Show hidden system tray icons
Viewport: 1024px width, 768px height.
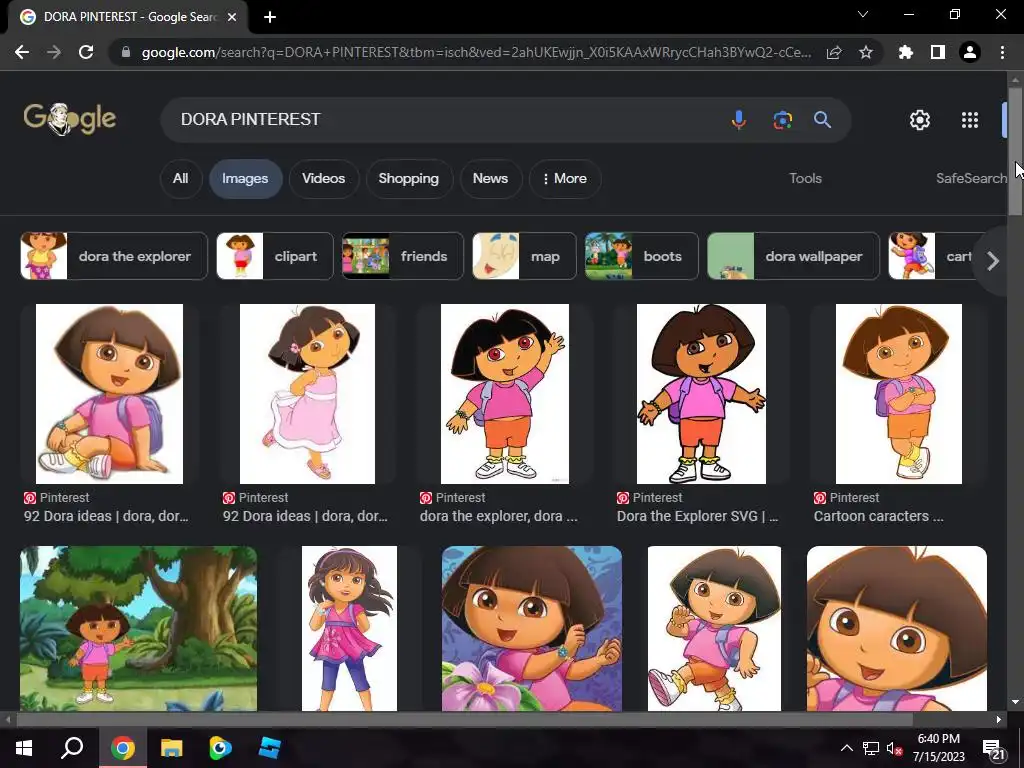[846, 748]
